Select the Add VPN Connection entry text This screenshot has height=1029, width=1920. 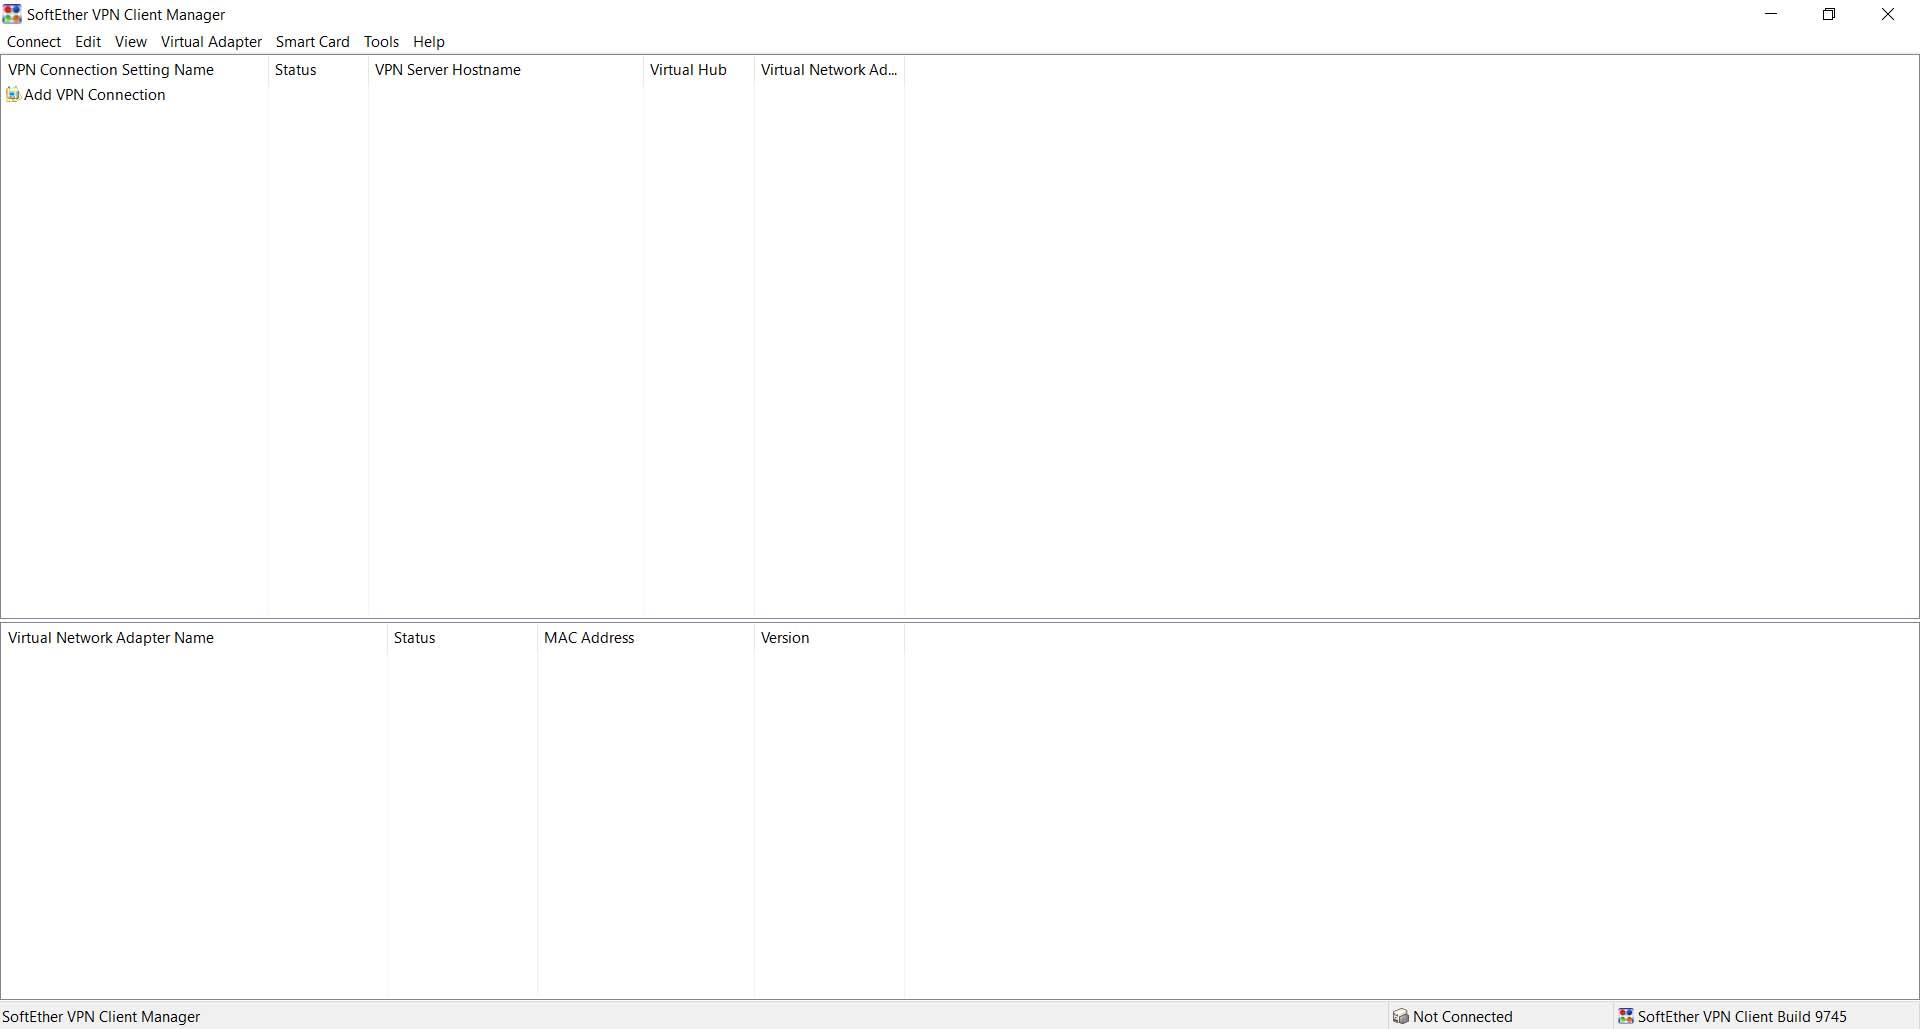(x=95, y=95)
